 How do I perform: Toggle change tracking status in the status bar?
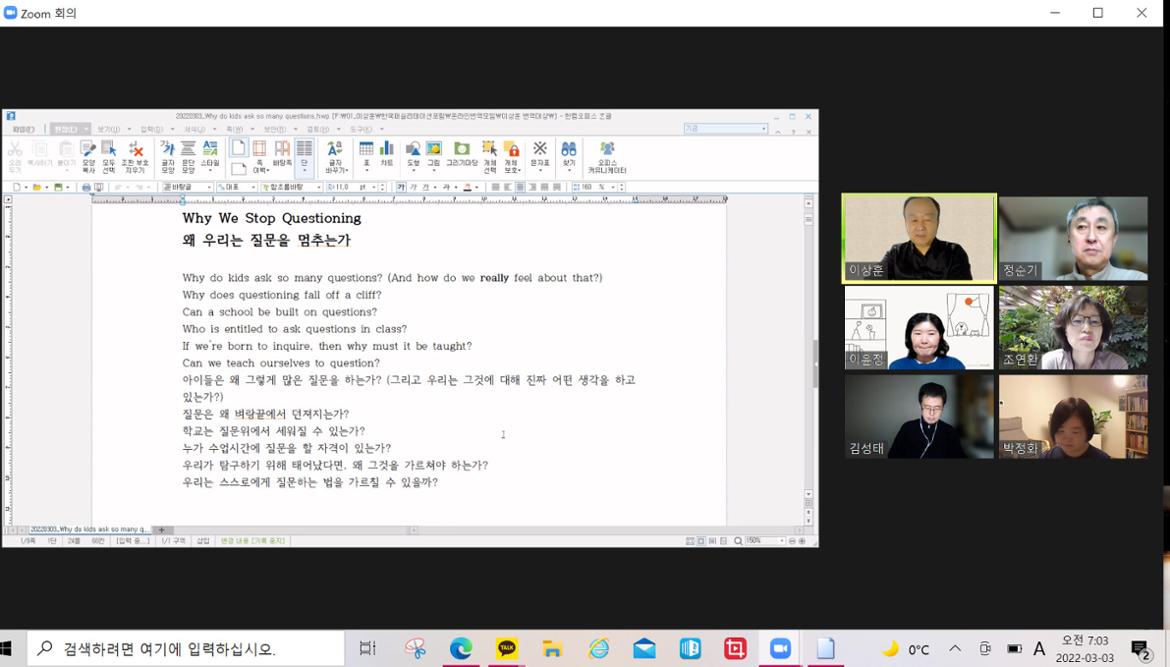[253, 541]
